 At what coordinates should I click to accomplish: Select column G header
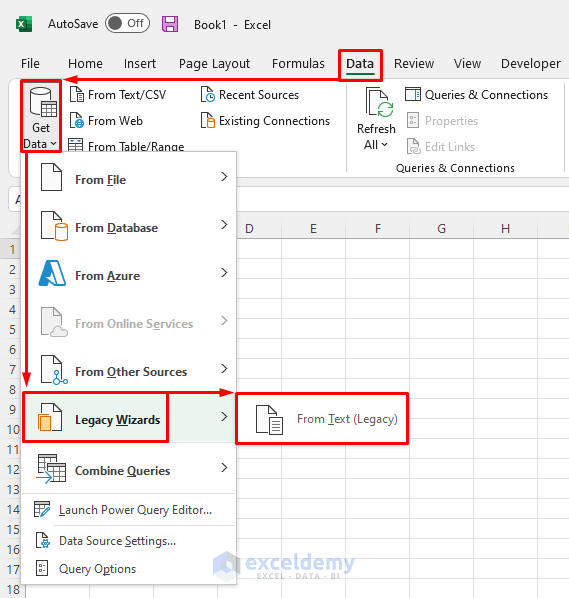[442, 229]
